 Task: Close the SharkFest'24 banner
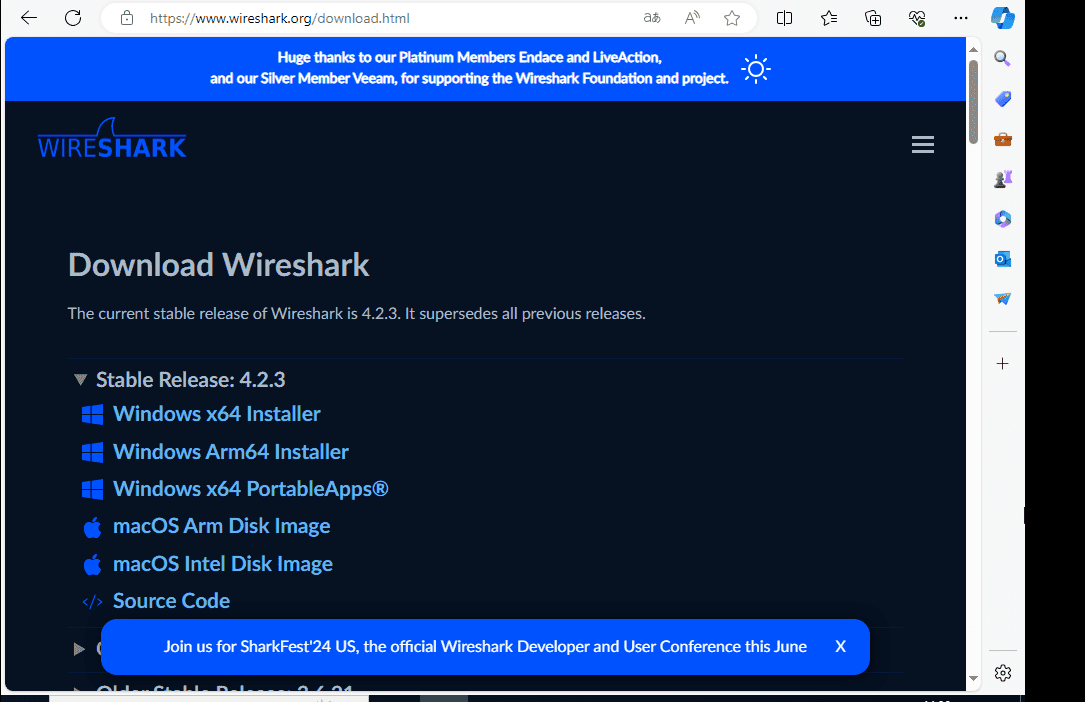click(840, 647)
